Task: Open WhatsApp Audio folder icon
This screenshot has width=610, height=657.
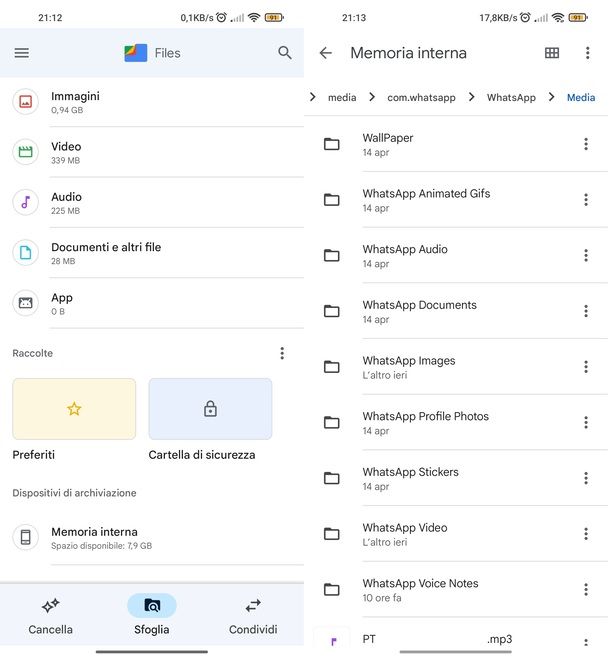Action: coord(332,256)
